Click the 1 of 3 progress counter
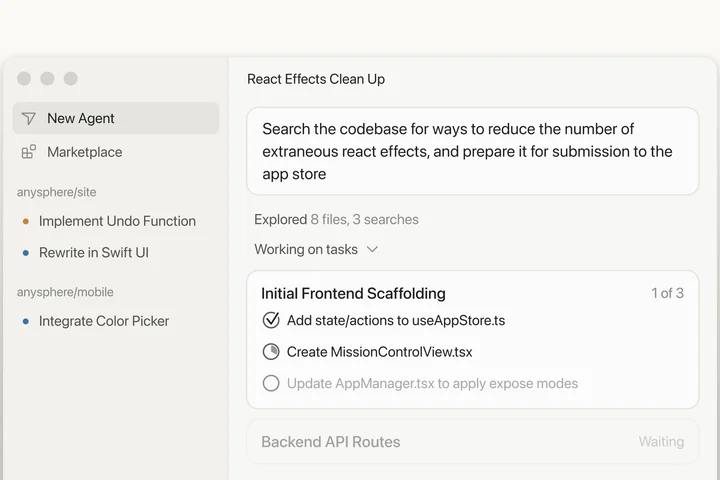 667,293
